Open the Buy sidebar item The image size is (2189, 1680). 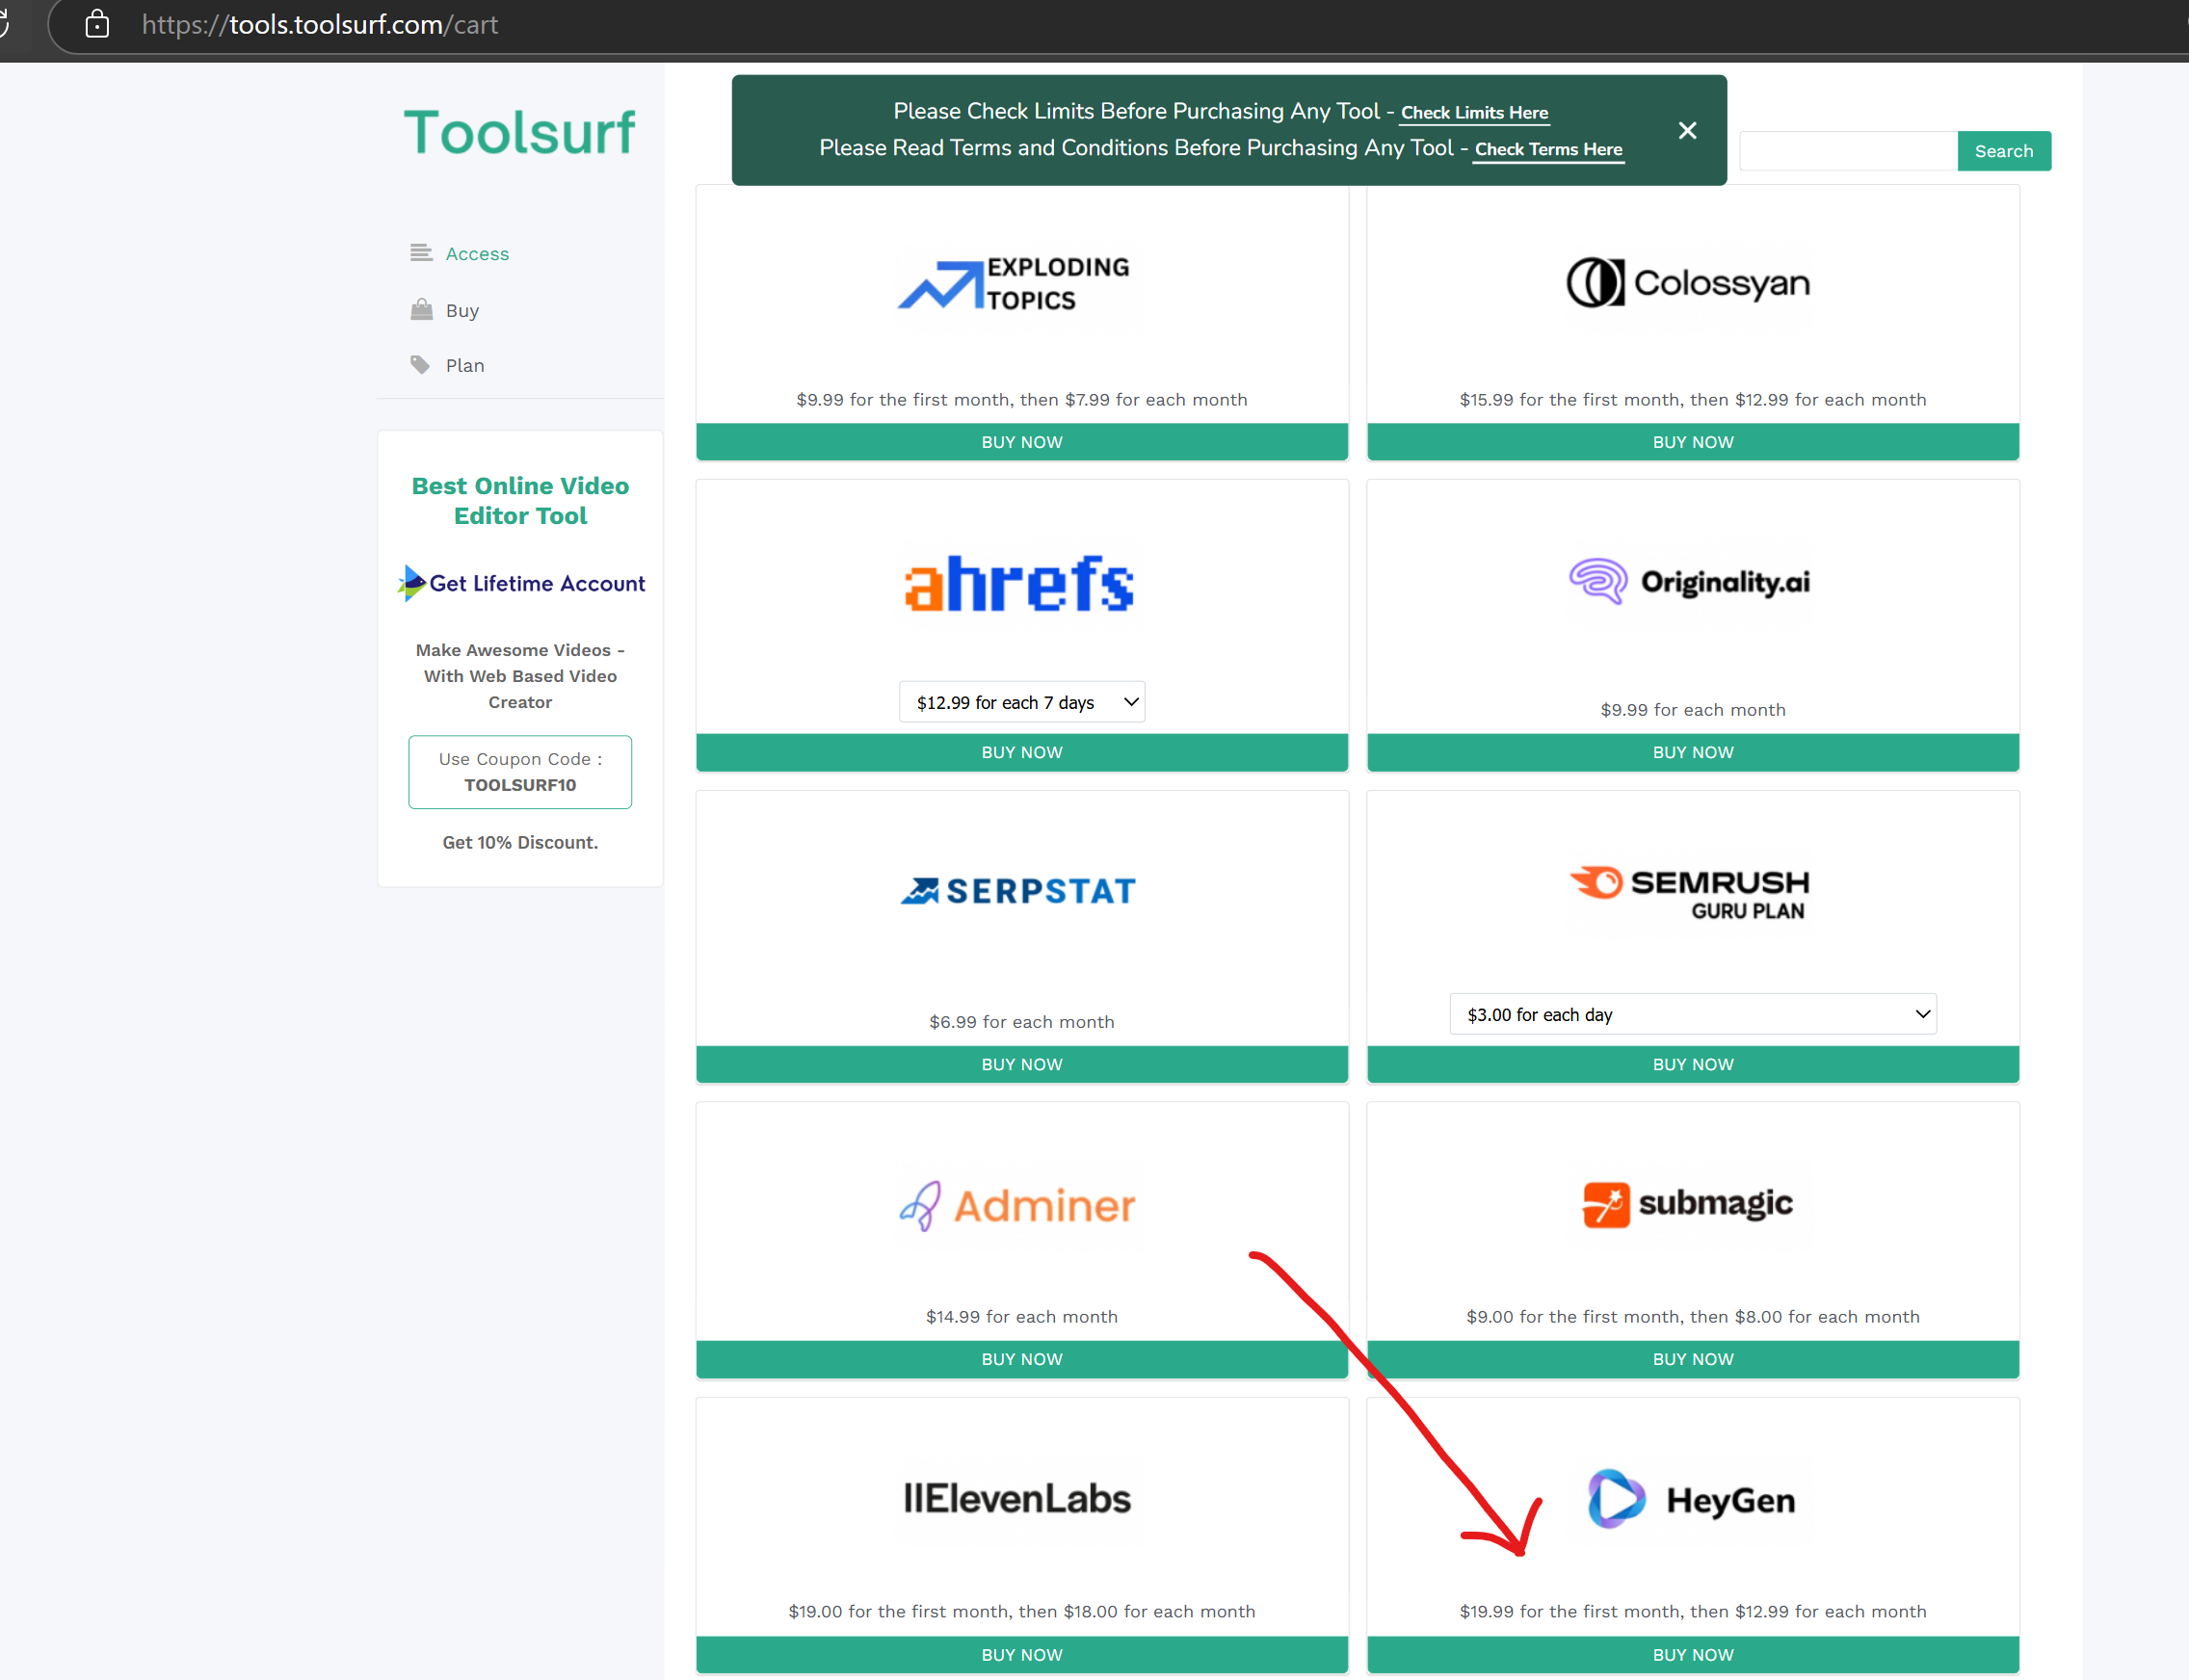click(x=462, y=310)
